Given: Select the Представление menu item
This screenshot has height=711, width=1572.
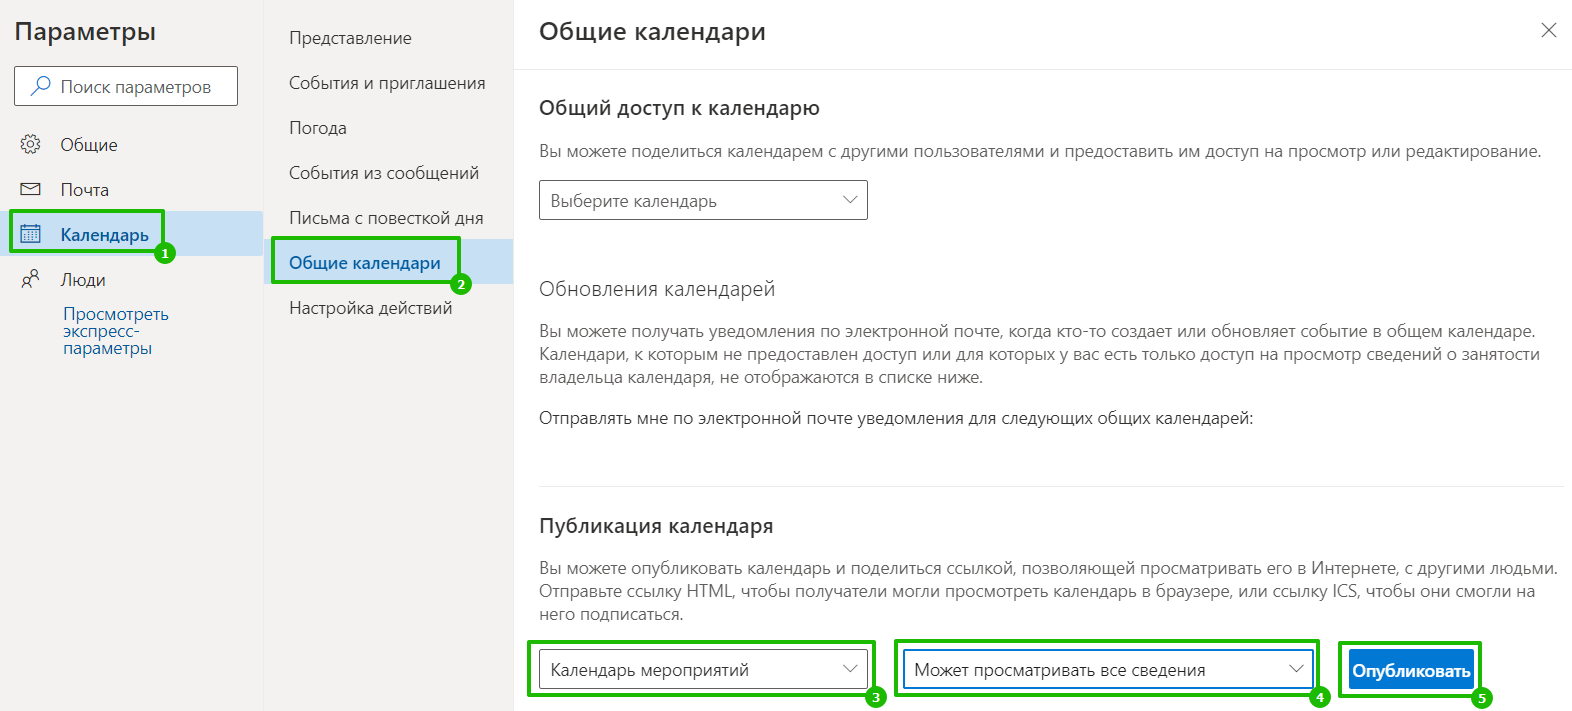Looking at the screenshot, I should pos(350,38).
